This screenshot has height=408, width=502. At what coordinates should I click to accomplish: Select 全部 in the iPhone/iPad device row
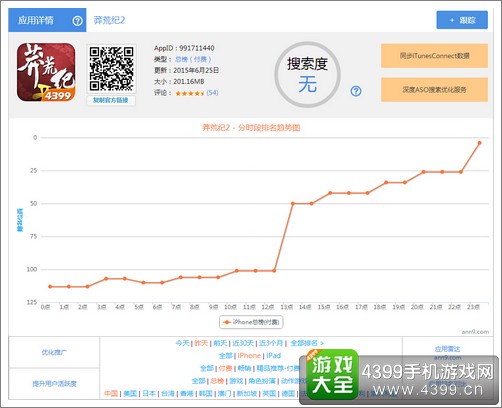pyautogui.click(x=225, y=356)
